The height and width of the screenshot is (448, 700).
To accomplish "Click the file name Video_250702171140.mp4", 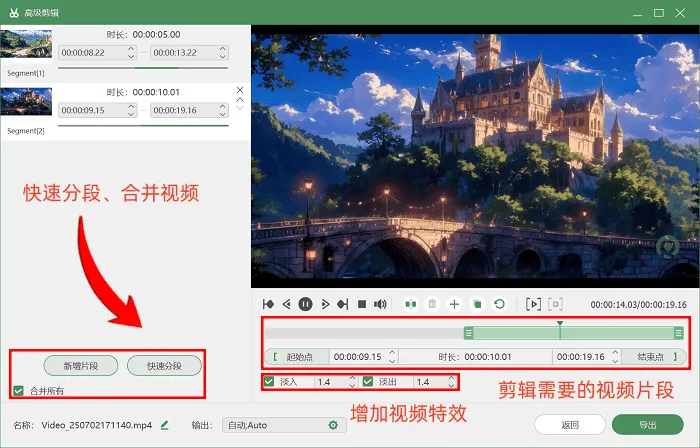I will click(97, 425).
